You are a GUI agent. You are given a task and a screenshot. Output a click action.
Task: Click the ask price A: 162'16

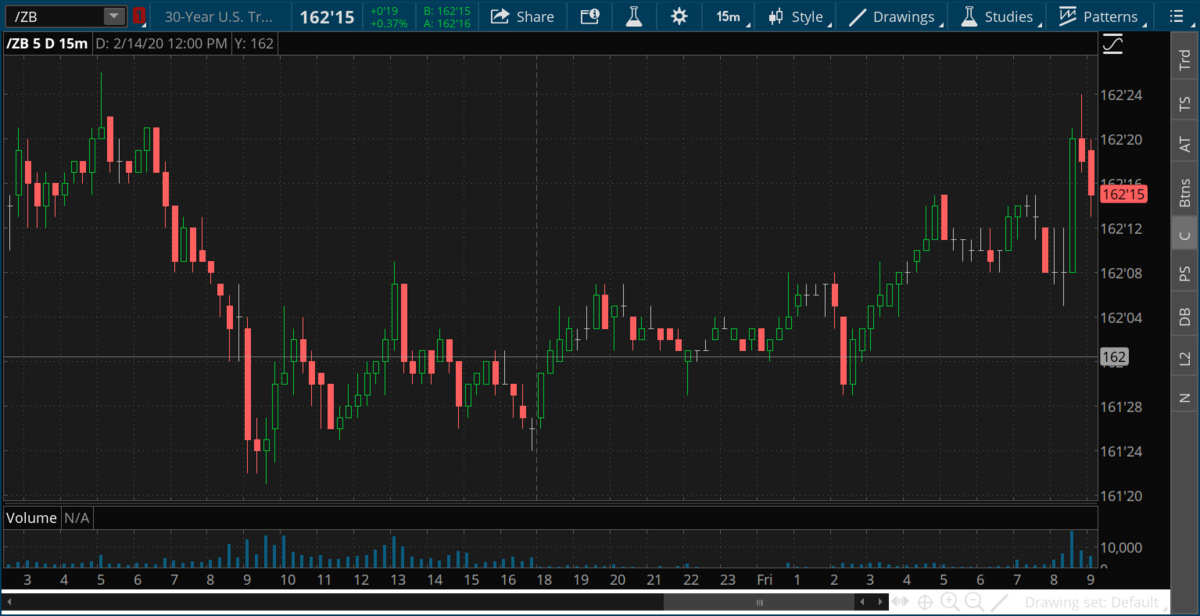447,22
